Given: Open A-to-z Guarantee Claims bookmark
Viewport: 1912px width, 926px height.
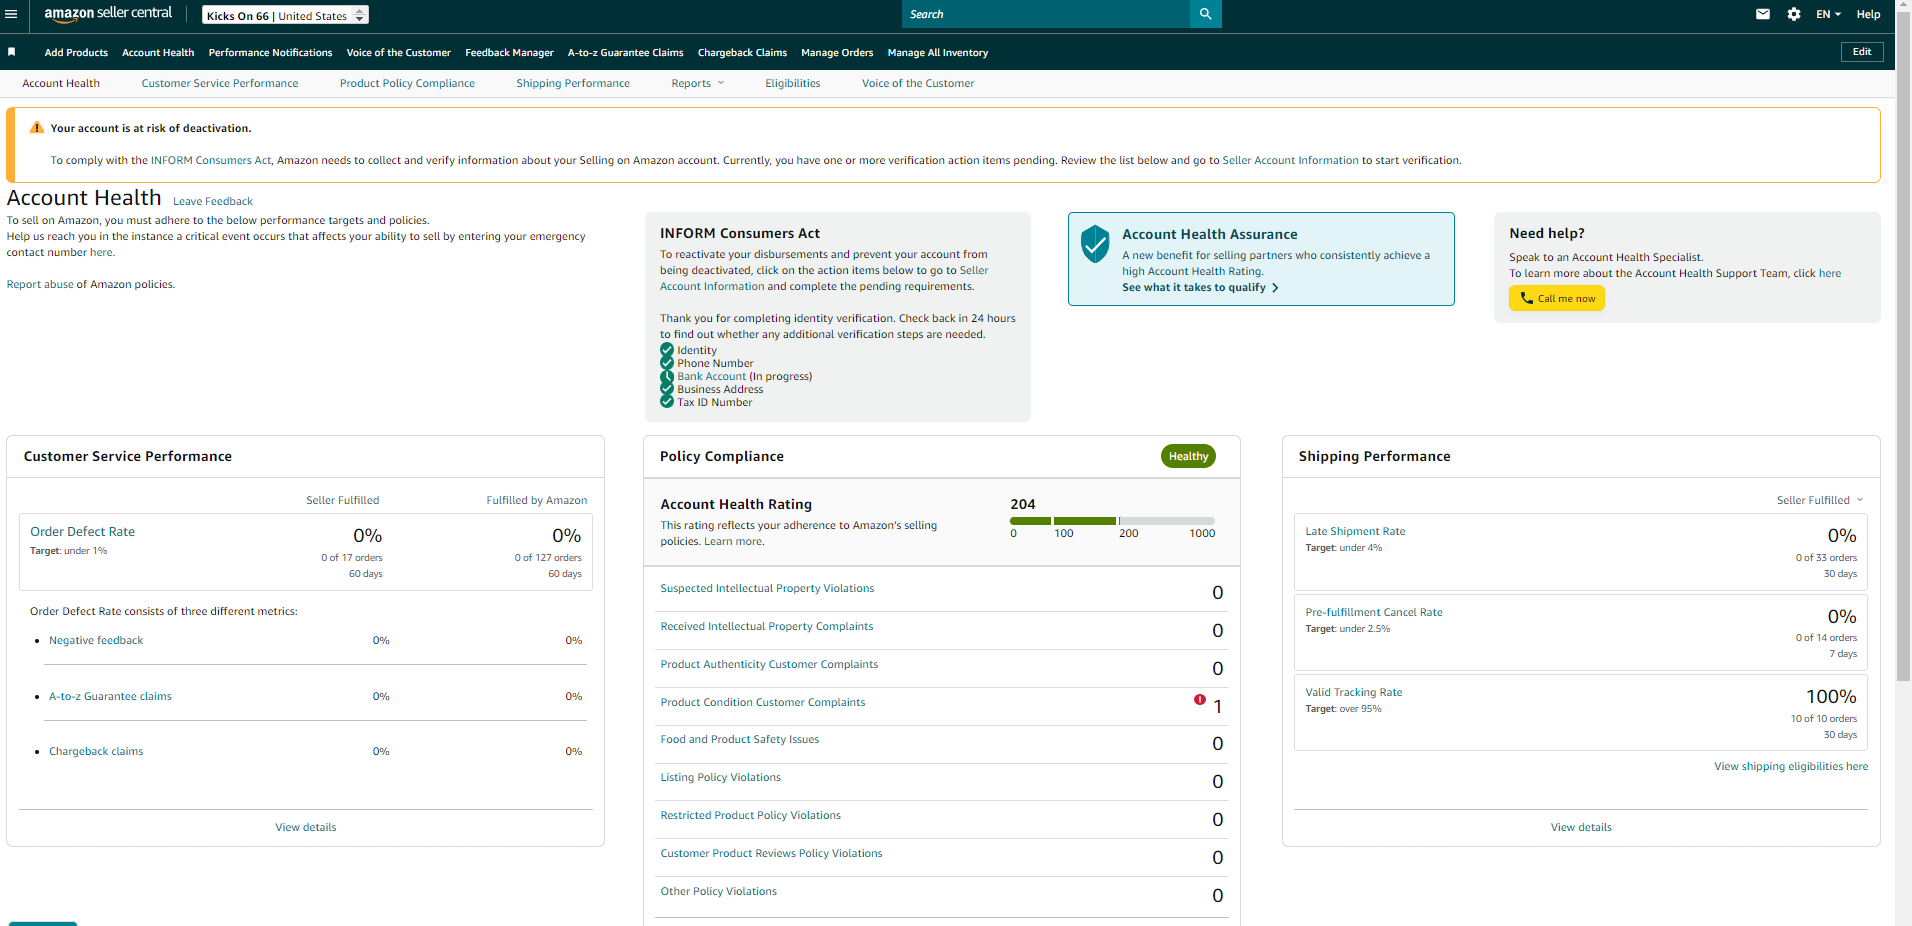Looking at the screenshot, I should (626, 53).
